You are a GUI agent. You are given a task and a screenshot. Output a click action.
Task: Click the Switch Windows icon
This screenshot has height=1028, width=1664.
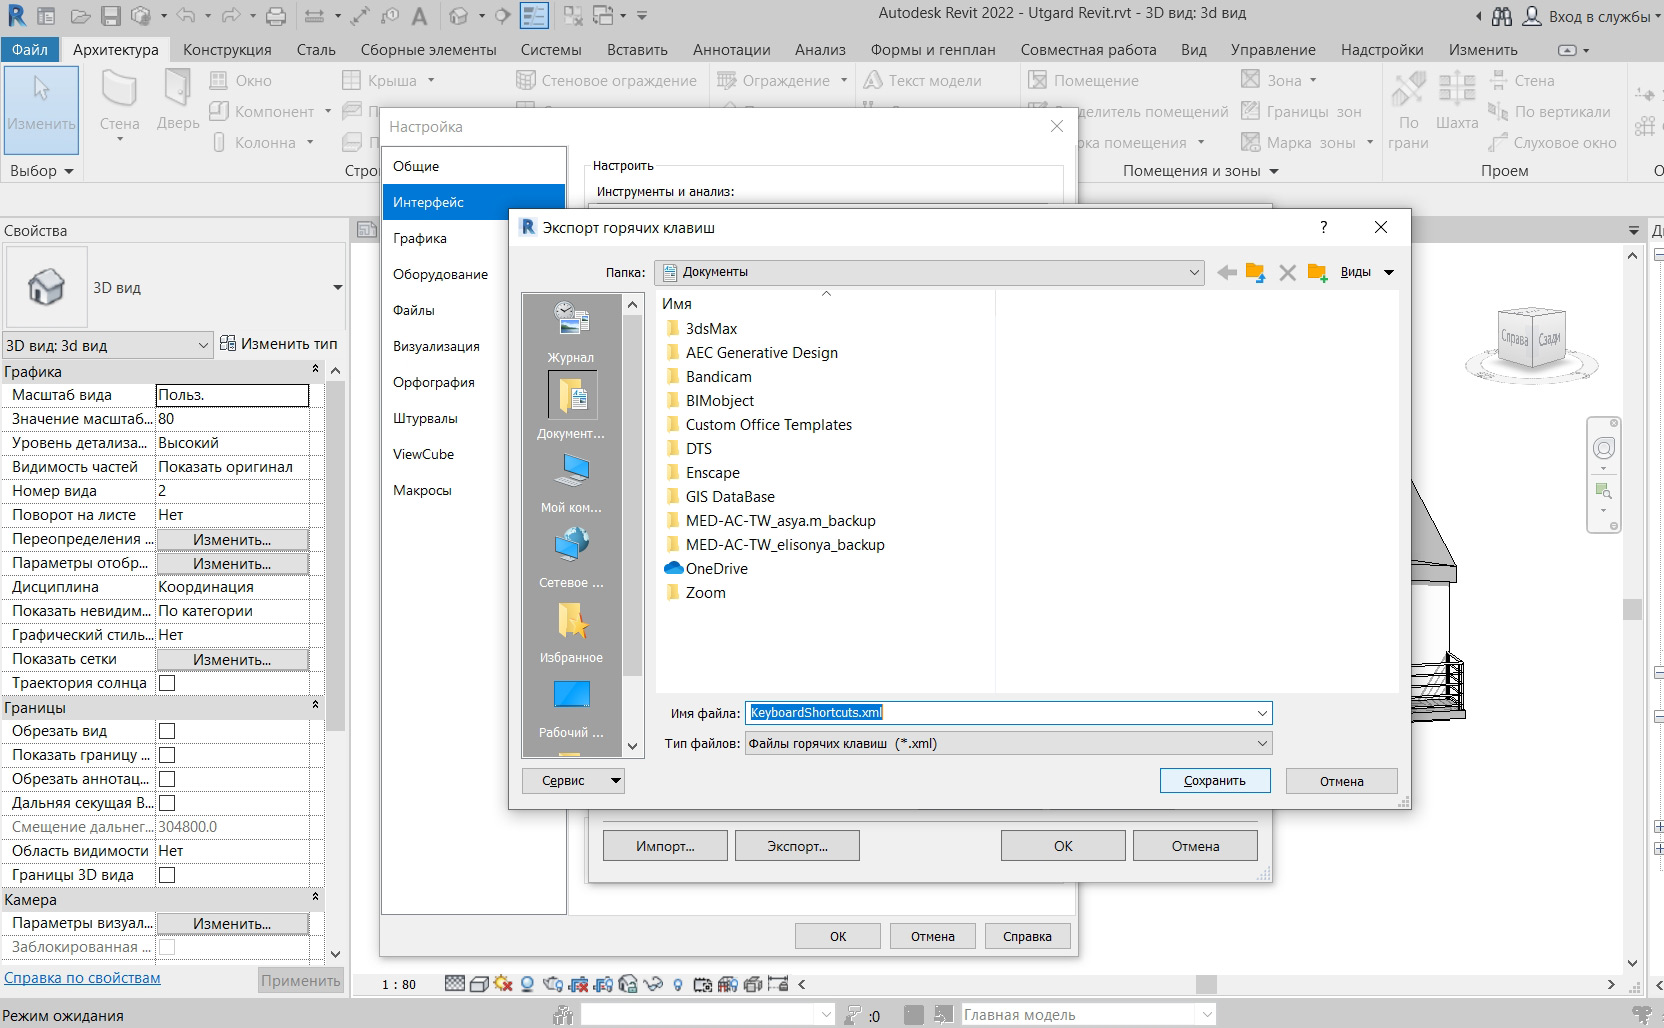coord(603,16)
